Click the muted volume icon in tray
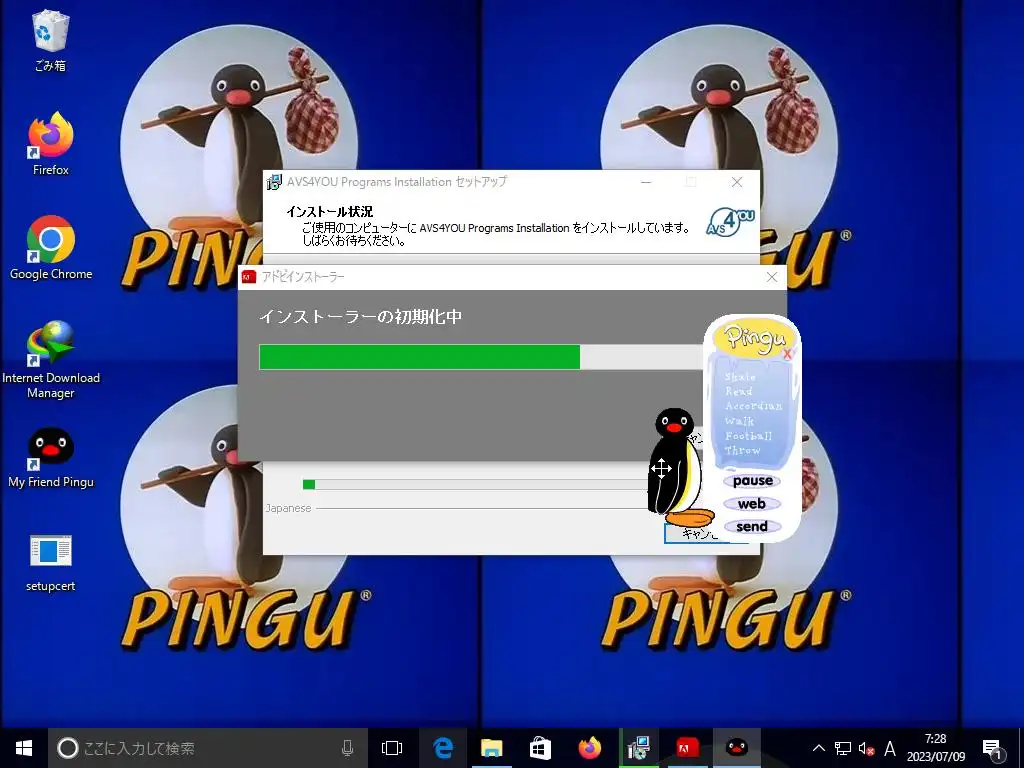 pos(866,748)
